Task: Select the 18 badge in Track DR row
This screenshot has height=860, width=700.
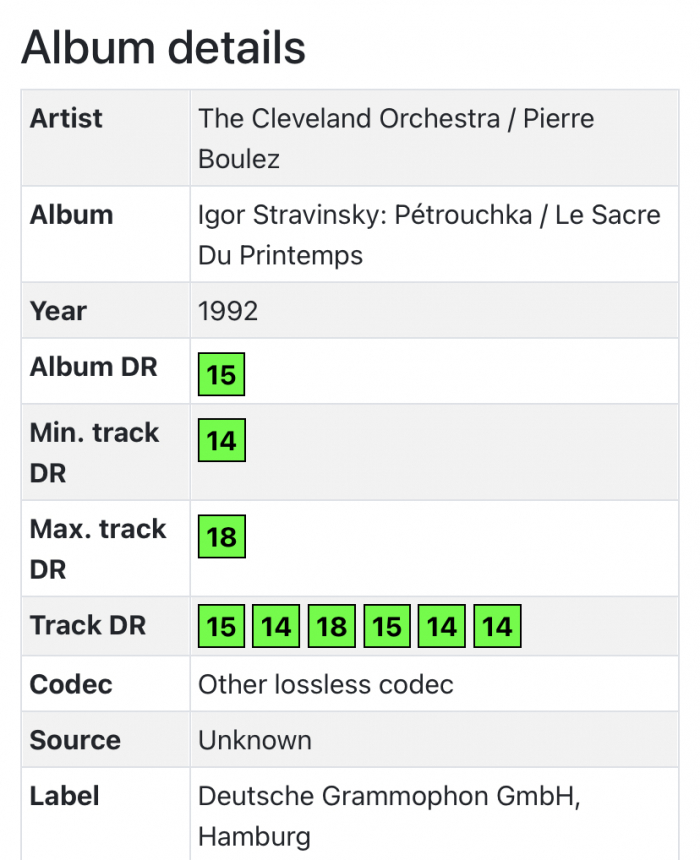Action: coord(332,627)
